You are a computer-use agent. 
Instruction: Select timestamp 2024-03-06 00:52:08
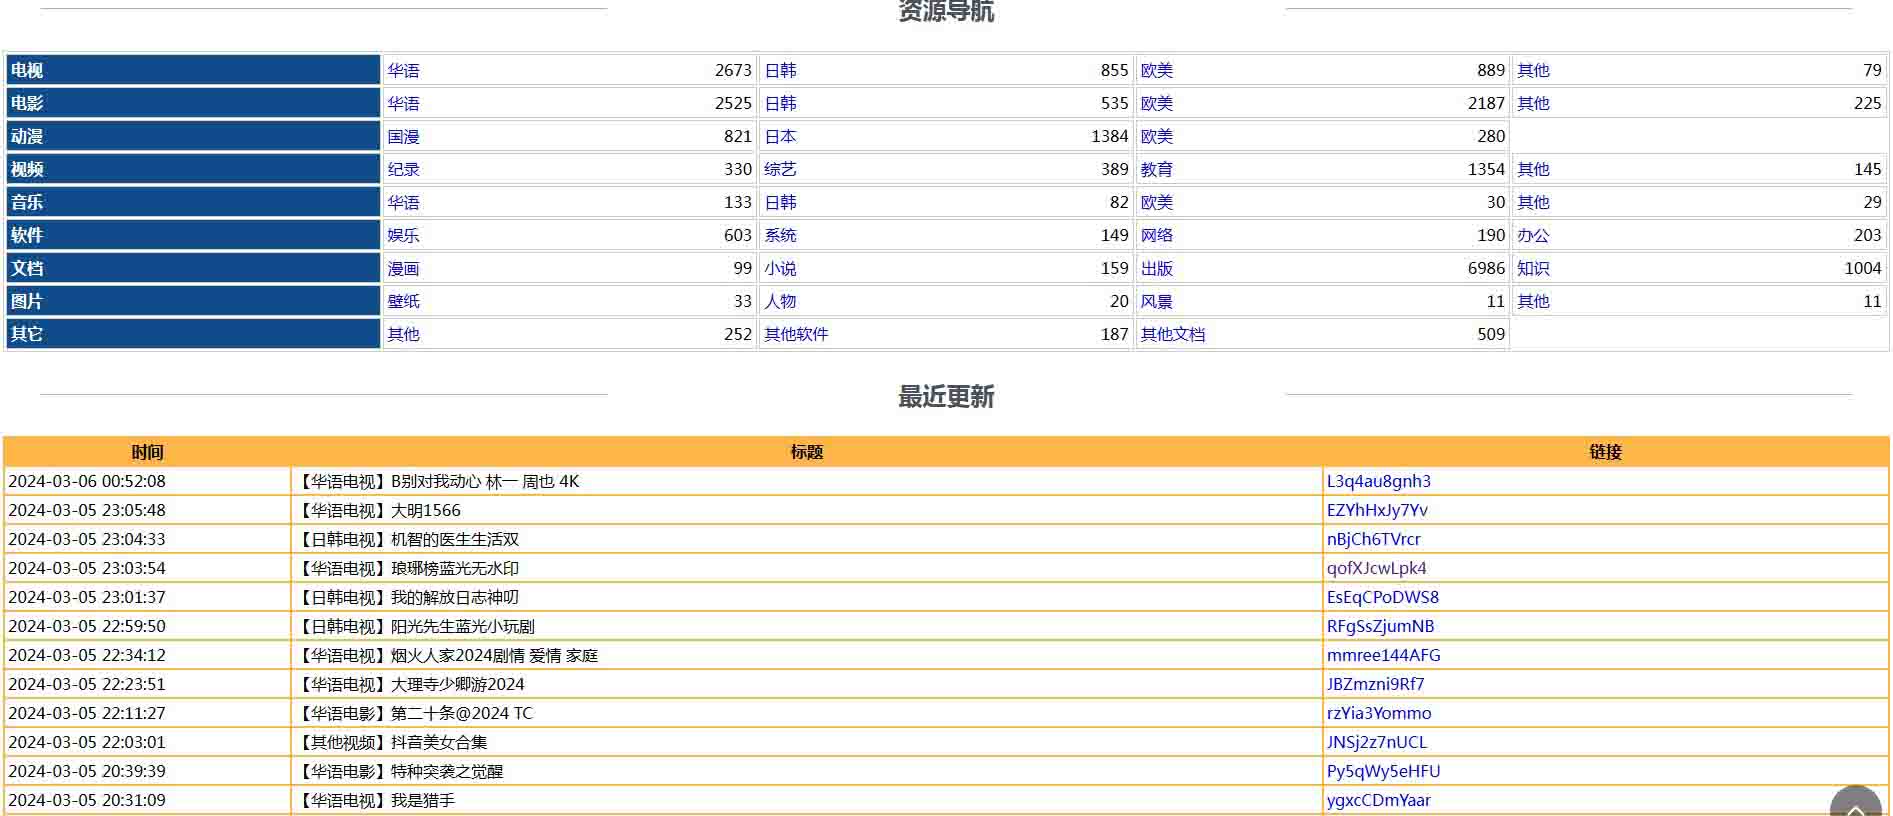(x=87, y=481)
